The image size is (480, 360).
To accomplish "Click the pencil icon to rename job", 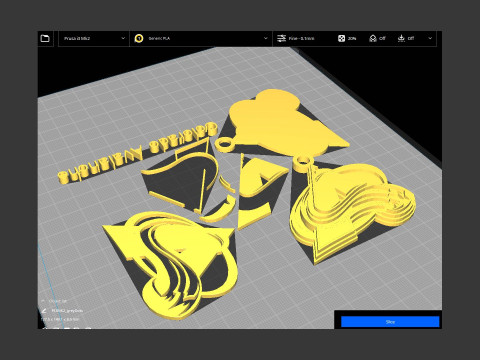I will tap(44, 310).
